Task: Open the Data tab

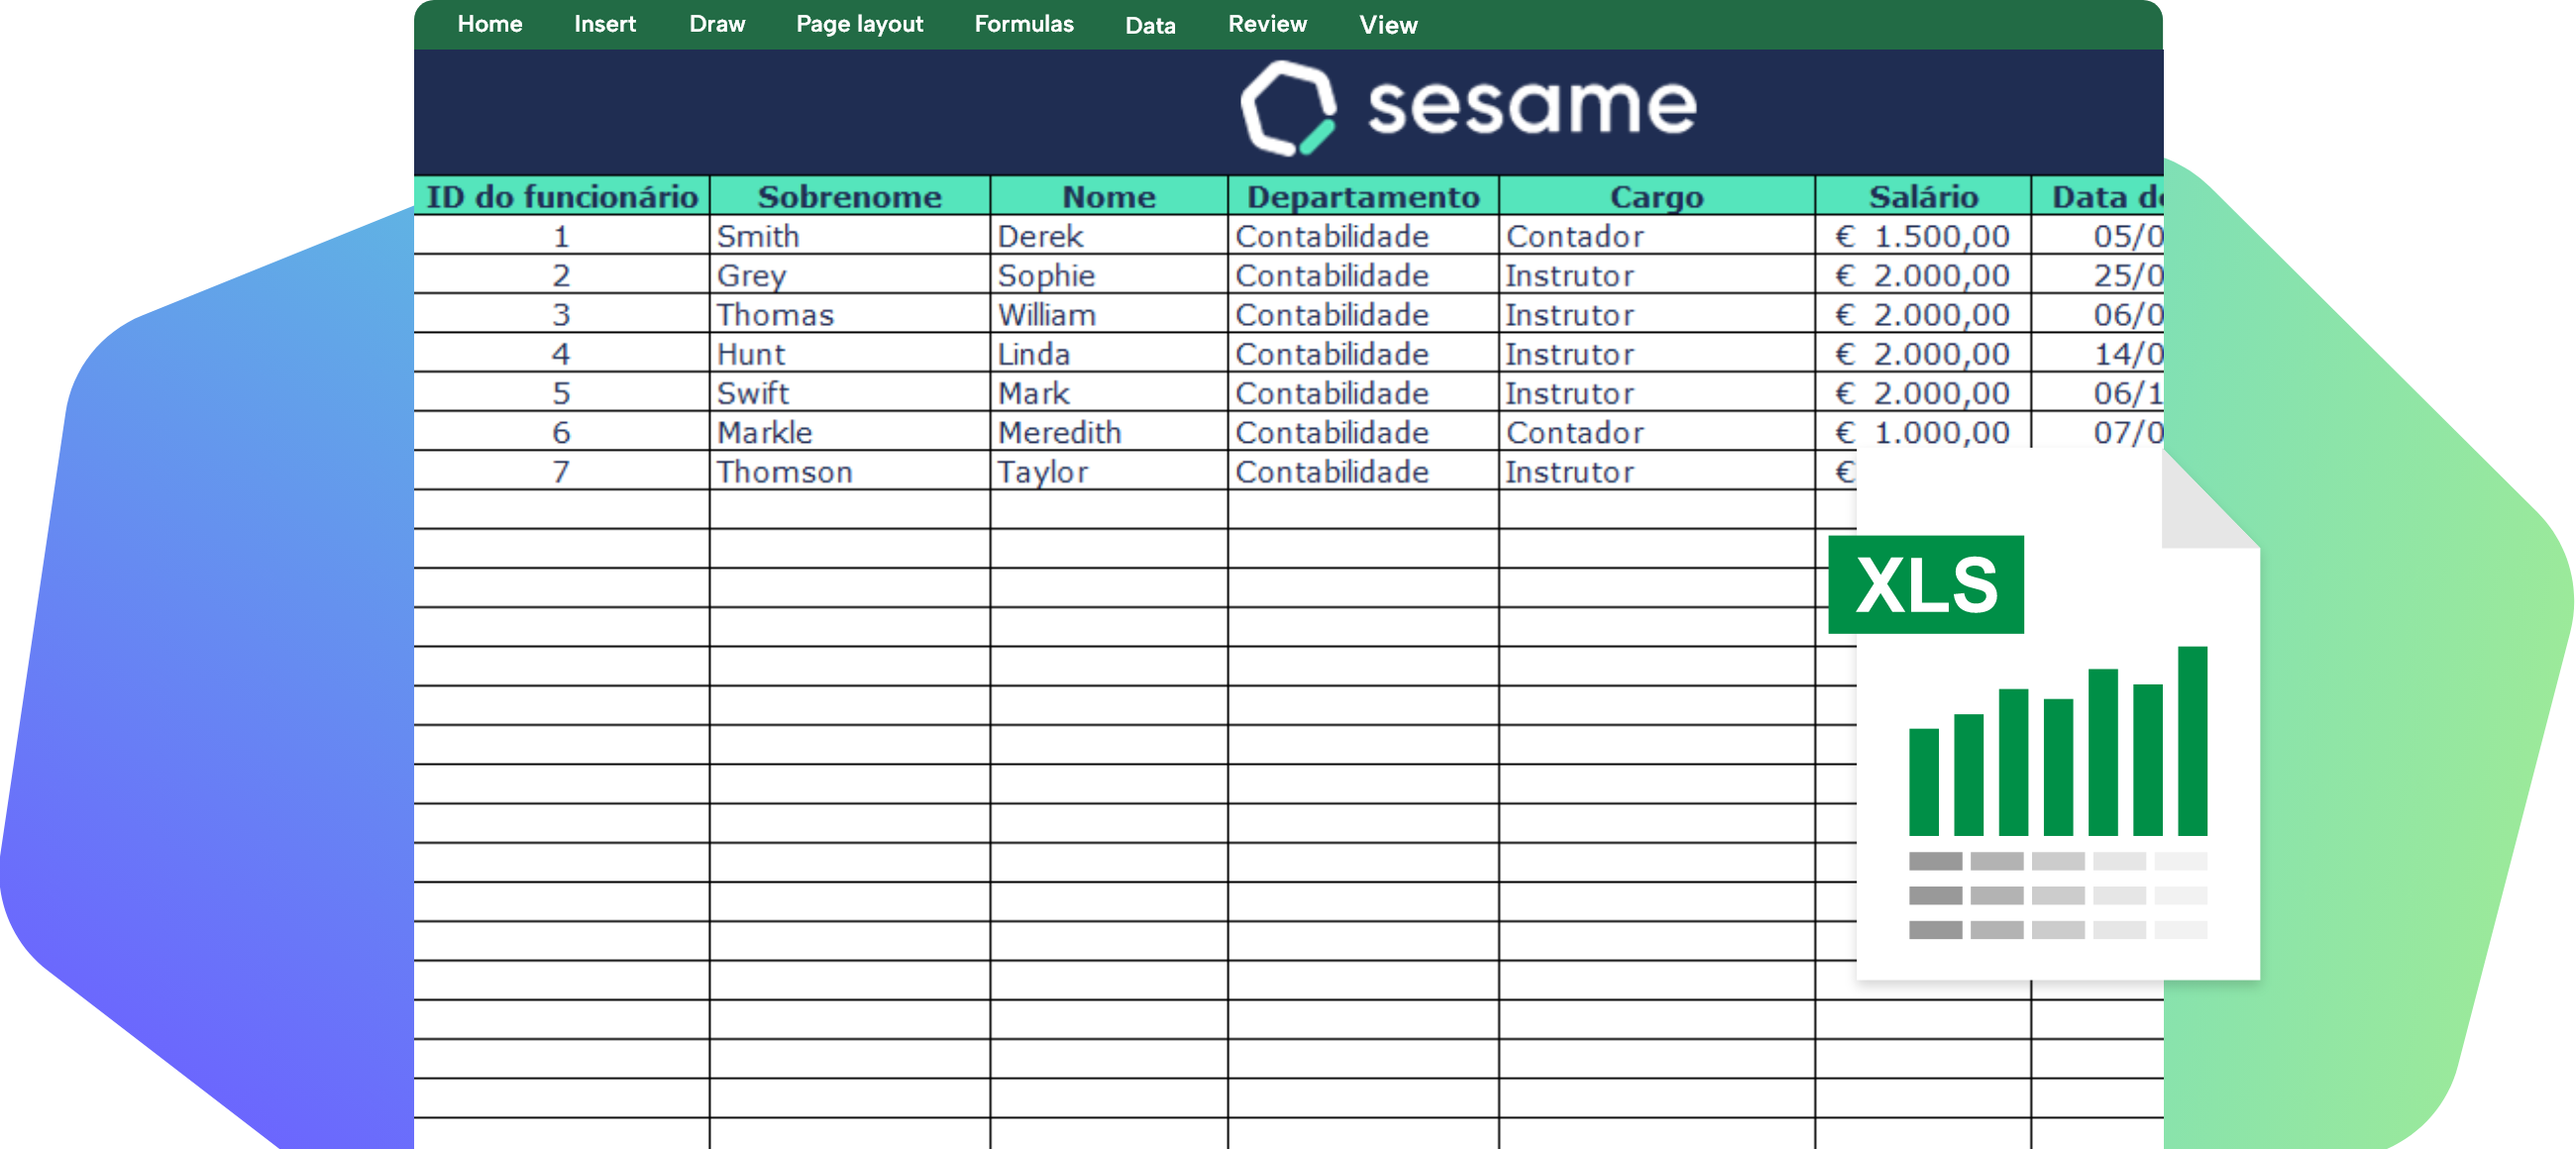Action: coord(1150,25)
